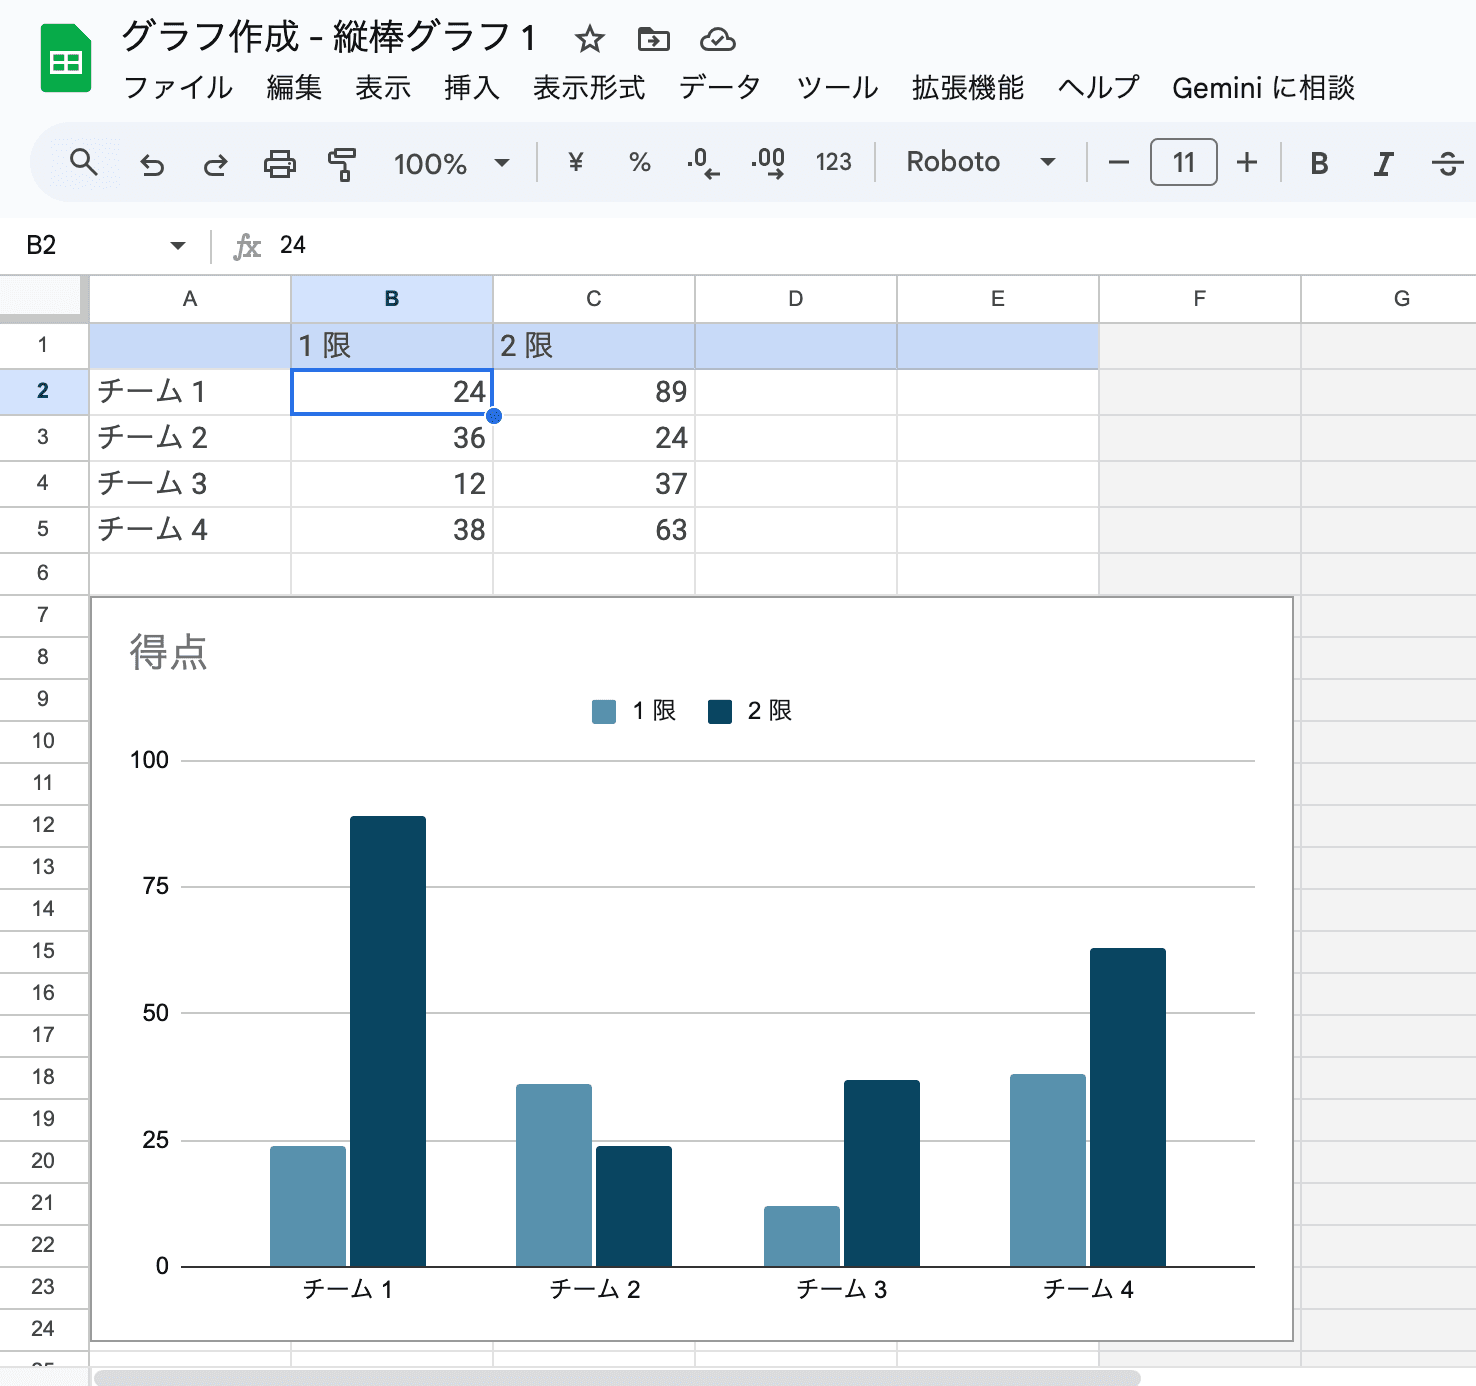Click the dark blue 2 限 legend swatch
The width and height of the screenshot is (1476, 1386).
(x=720, y=711)
